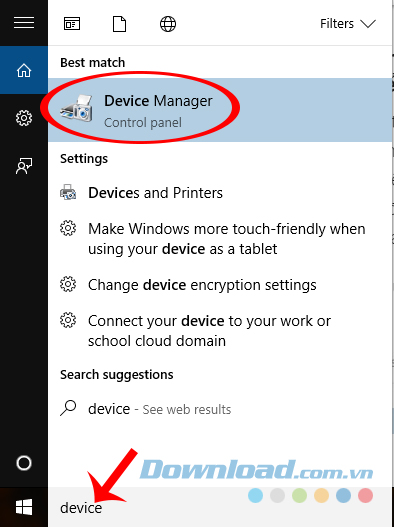Click the search box containing device

(x=220, y=507)
